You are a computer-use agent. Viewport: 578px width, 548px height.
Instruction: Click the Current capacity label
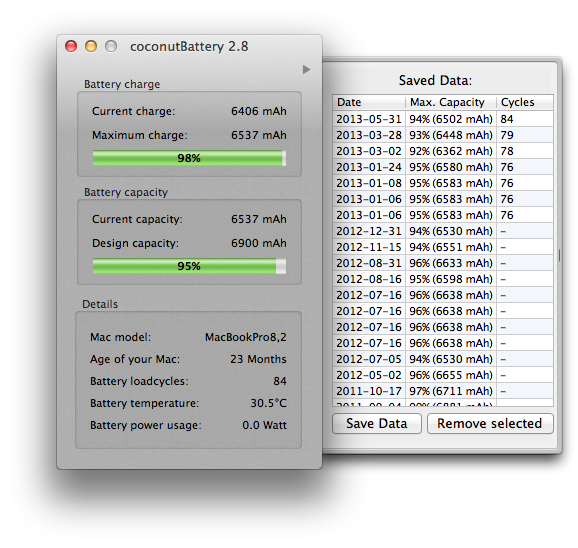(137, 219)
